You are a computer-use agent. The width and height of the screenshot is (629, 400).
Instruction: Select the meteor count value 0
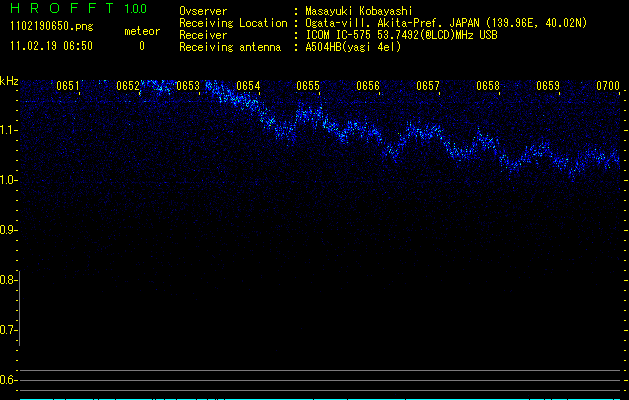click(141, 46)
